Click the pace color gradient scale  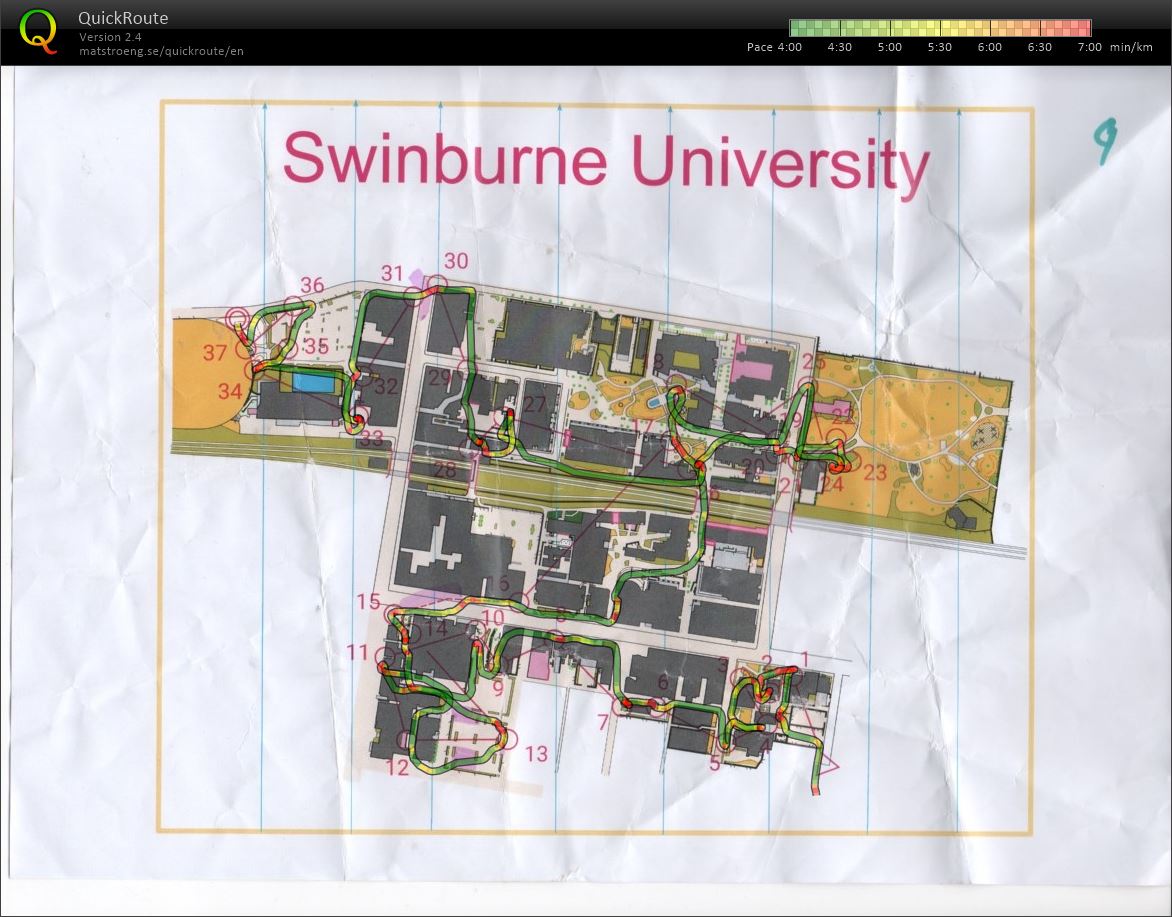point(939,28)
